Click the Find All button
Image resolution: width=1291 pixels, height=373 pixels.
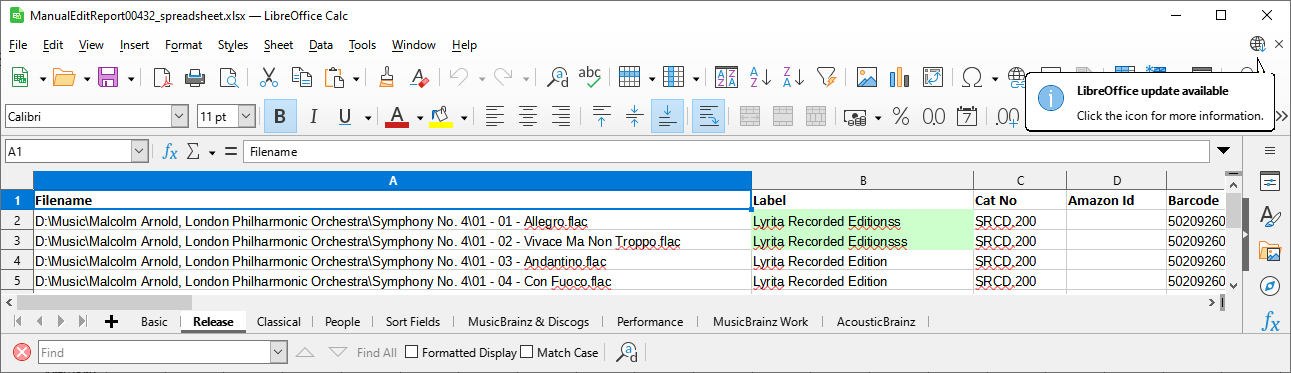377,352
